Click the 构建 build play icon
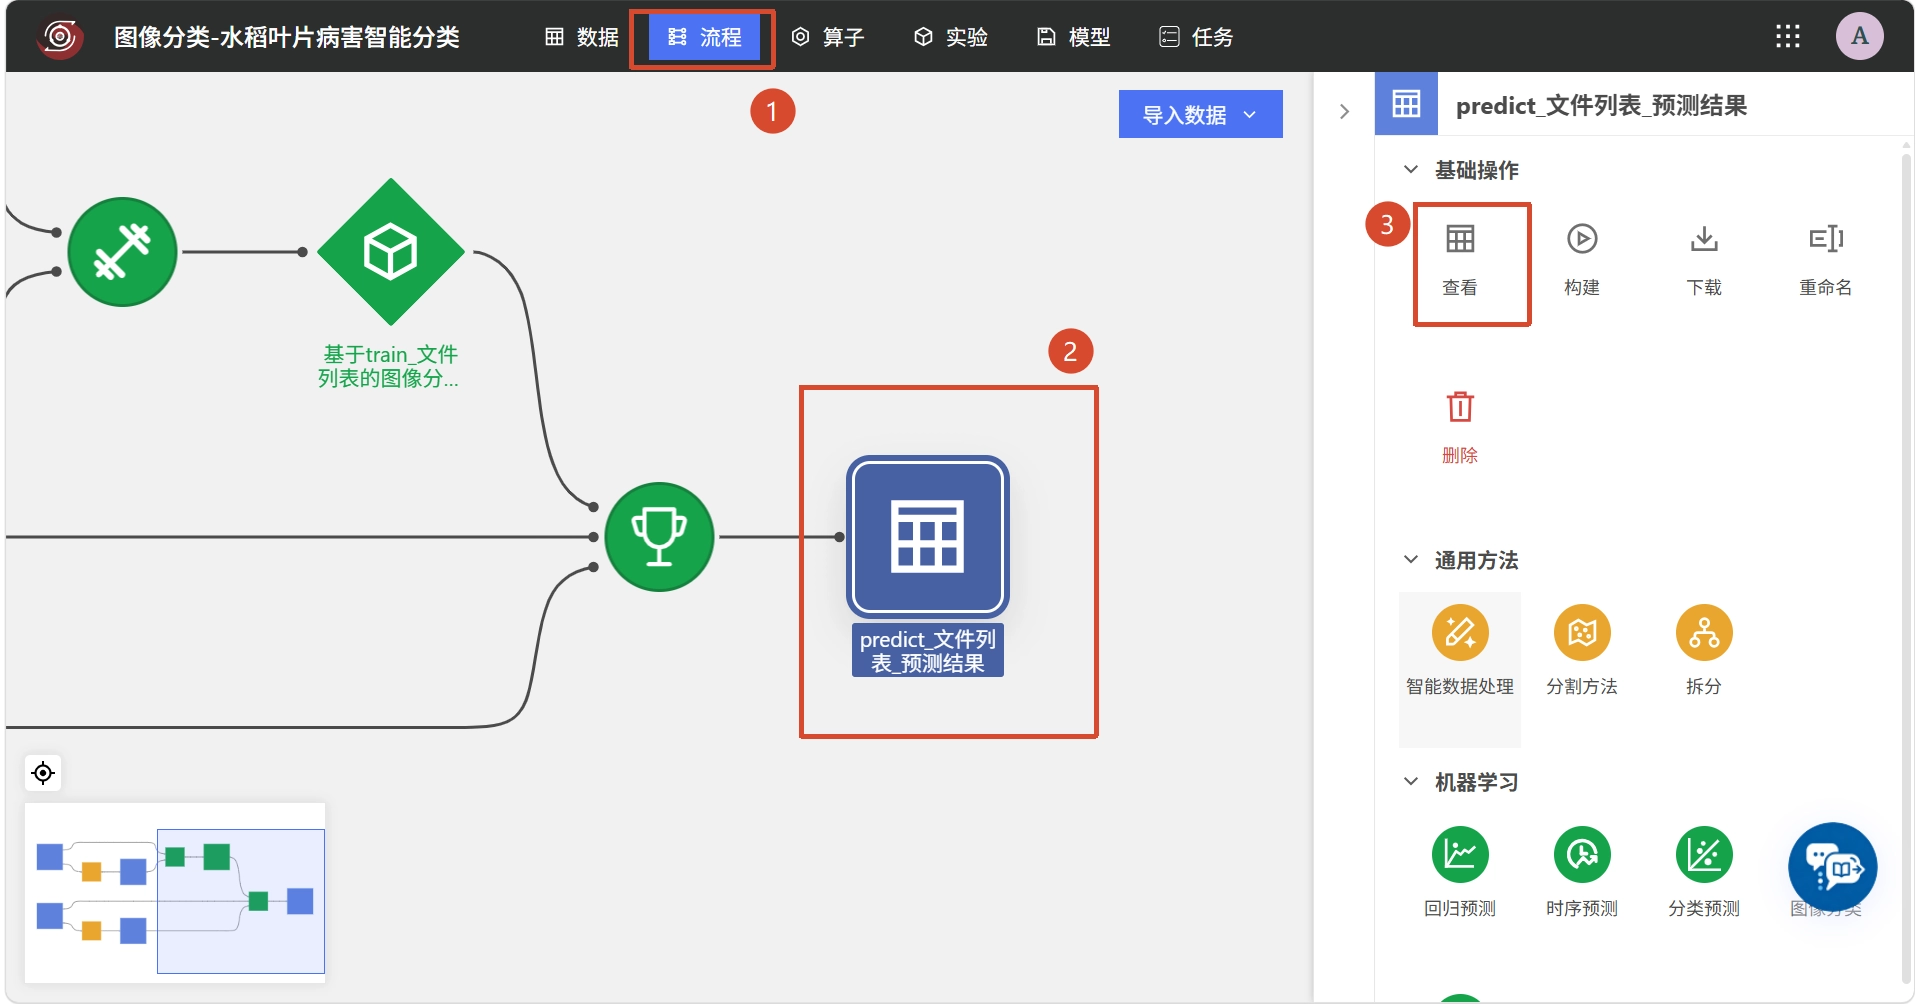 click(1582, 239)
